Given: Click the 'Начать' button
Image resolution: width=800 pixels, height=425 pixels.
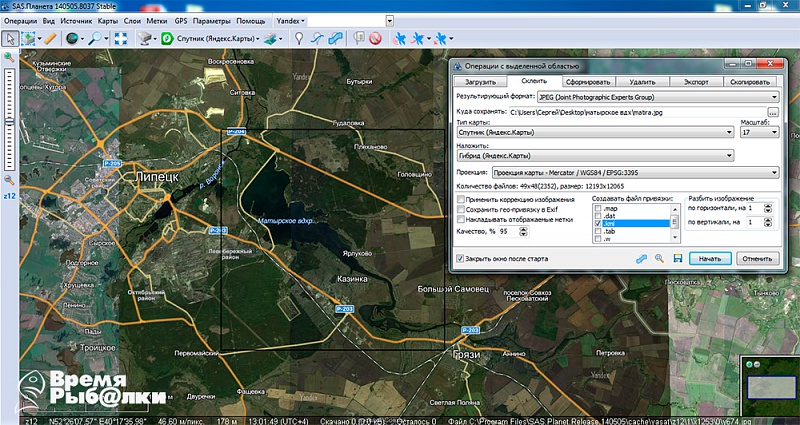Looking at the screenshot, I should (x=710, y=259).
